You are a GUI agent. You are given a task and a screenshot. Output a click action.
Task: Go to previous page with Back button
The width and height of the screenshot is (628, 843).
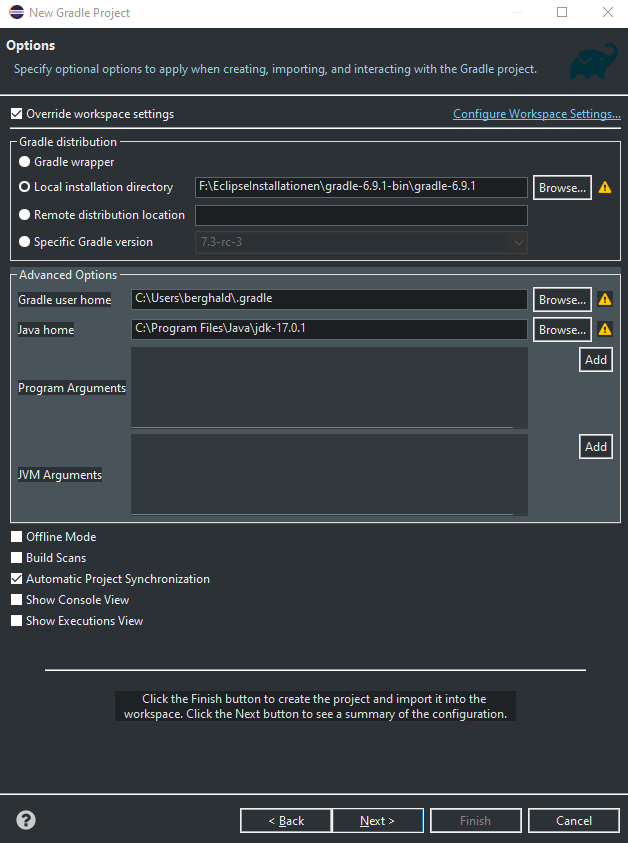(286, 820)
